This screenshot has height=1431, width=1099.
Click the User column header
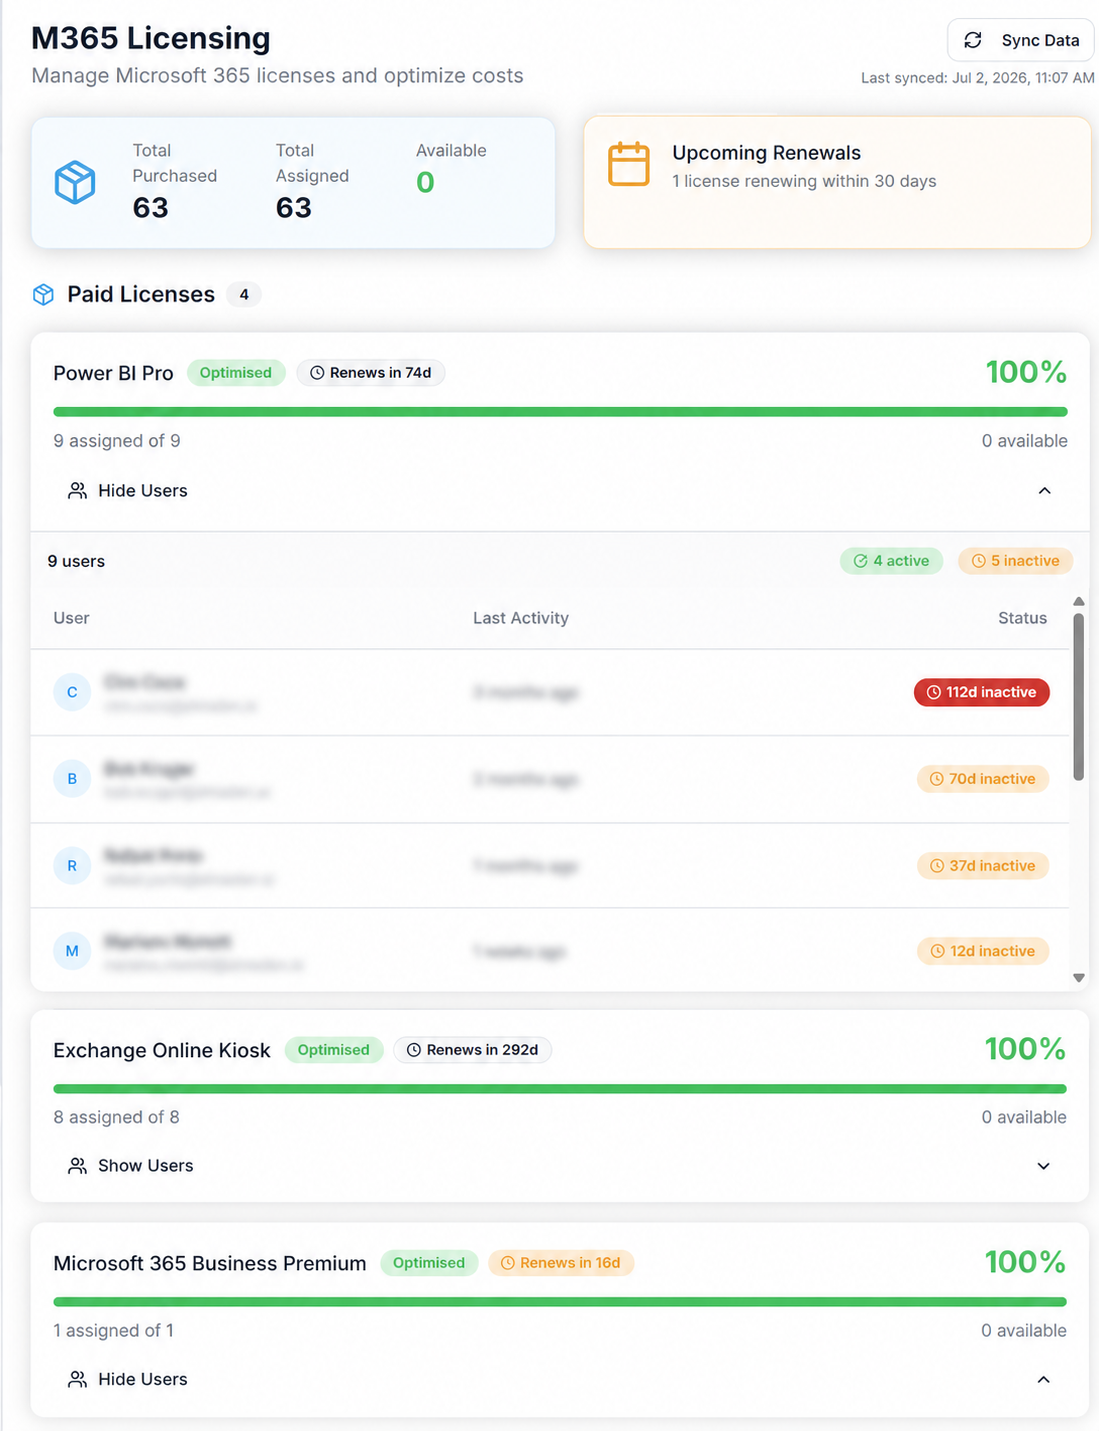[71, 618]
